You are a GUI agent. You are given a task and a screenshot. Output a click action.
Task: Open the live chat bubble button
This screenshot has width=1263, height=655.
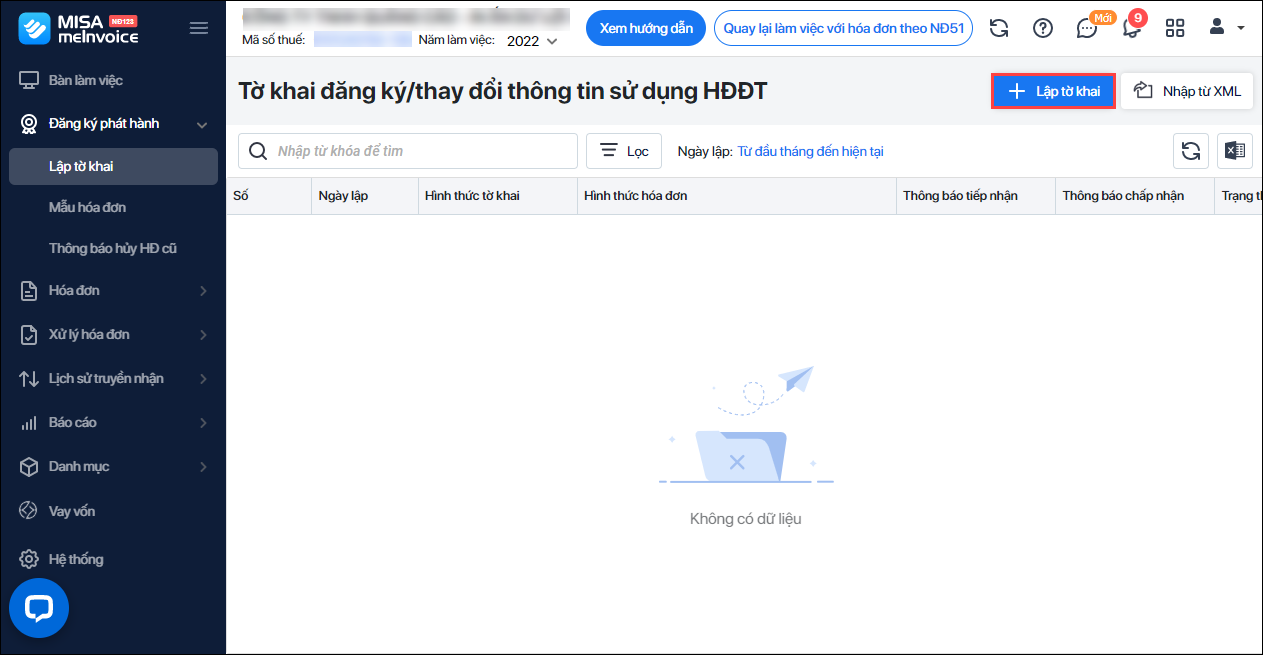[39, 608]
